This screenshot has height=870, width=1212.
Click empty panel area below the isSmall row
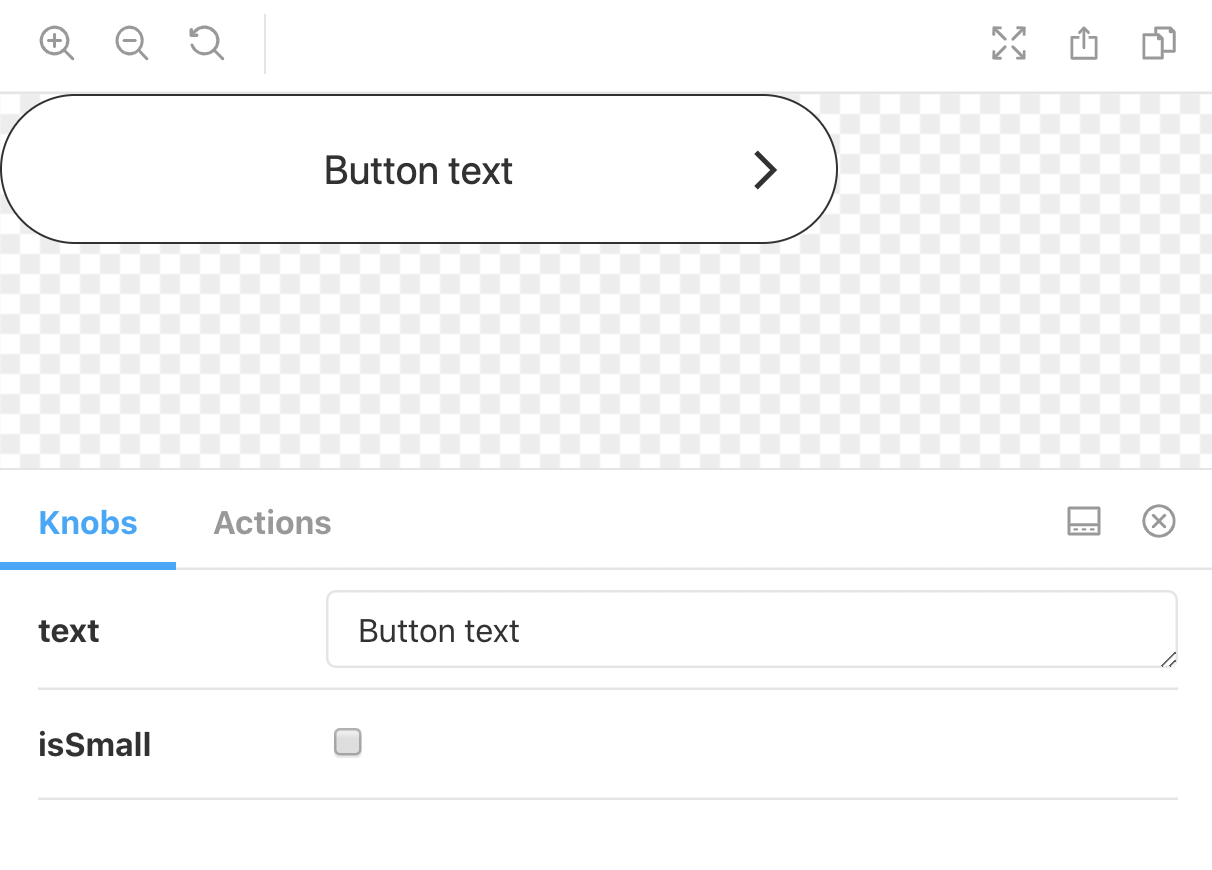(x=606, y=835)
